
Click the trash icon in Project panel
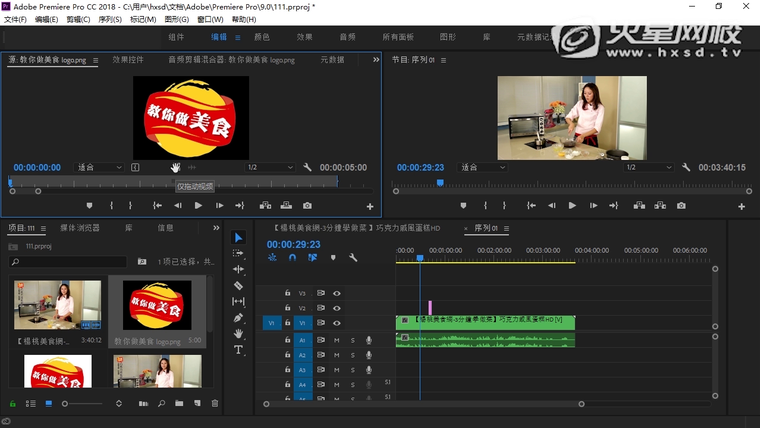pos(214,403)
